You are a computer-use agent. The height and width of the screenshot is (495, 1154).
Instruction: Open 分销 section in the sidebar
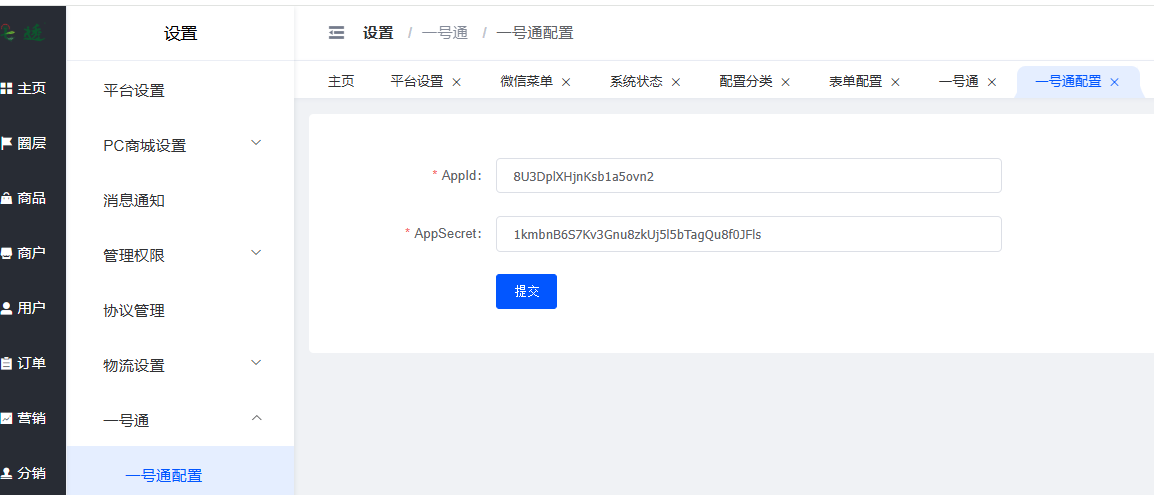[x=24, y=473]
